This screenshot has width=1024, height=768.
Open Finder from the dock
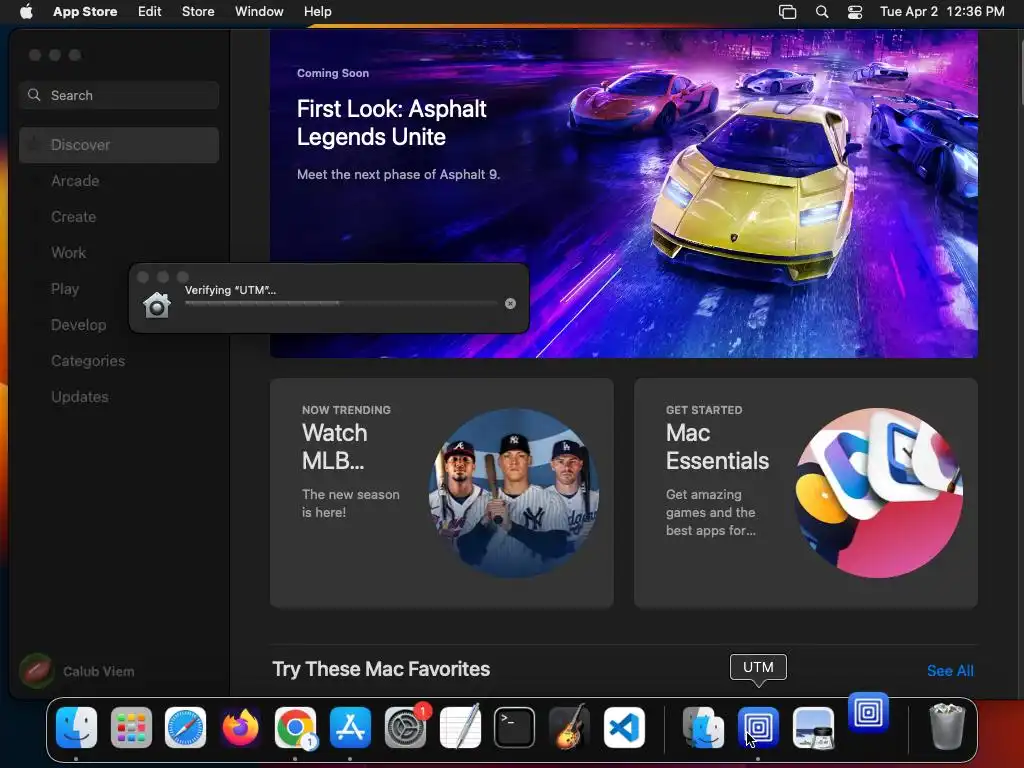(76, 728)
